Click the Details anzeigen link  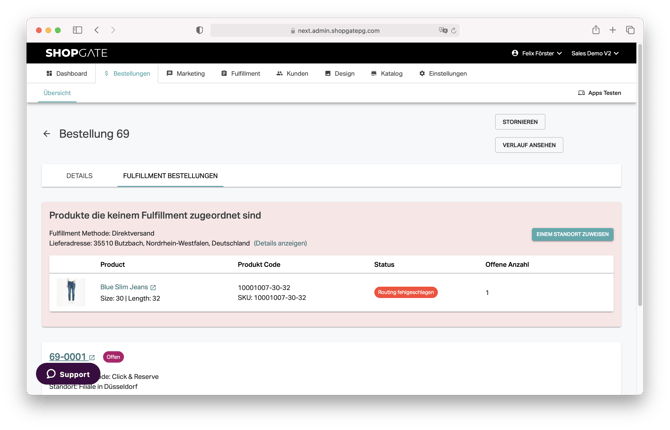280,243
